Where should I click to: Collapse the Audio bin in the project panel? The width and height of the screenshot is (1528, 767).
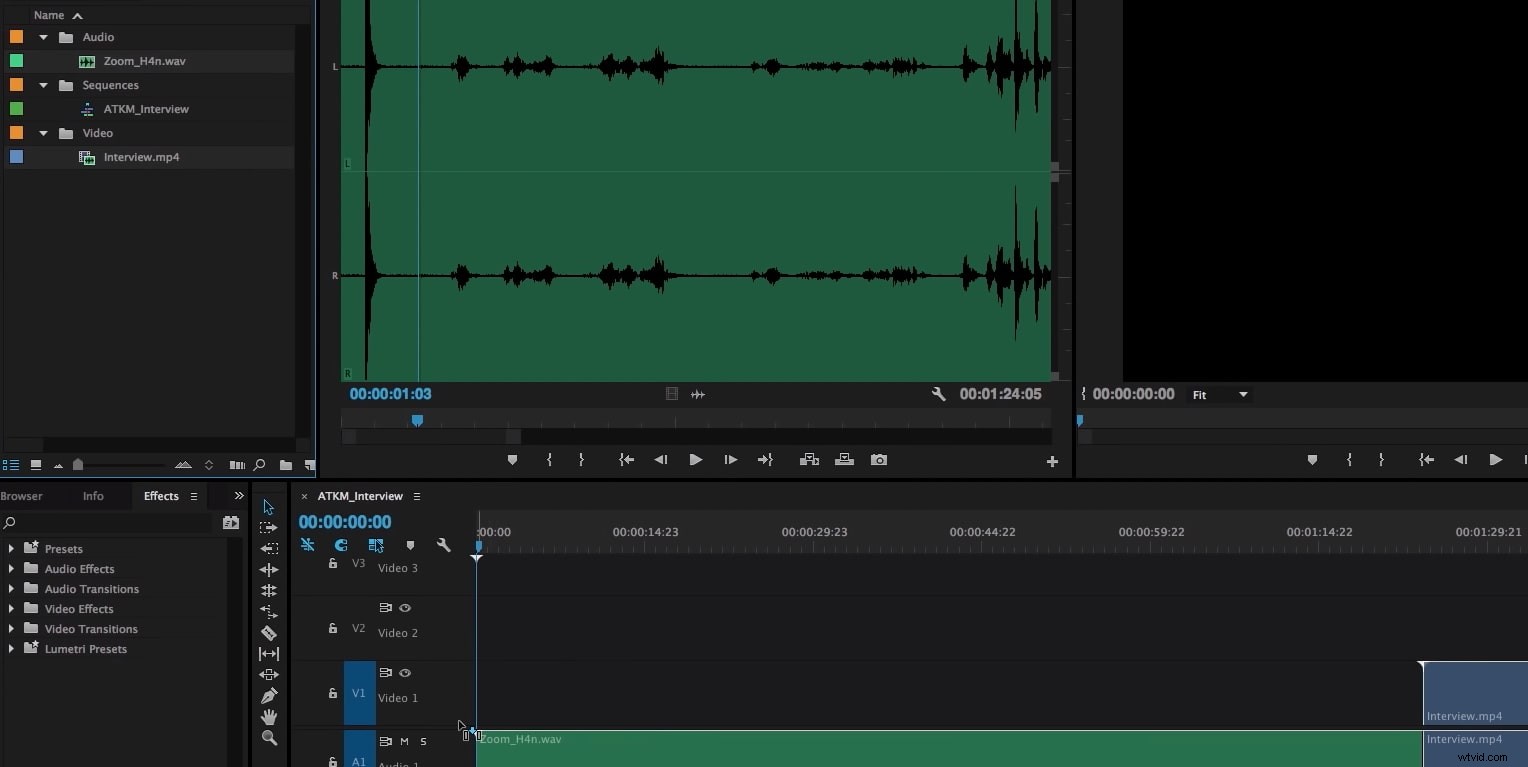point(42,36)
